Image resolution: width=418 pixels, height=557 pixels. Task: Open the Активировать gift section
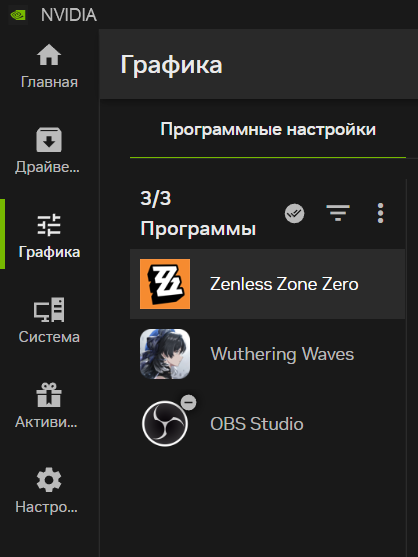[48, 405]
